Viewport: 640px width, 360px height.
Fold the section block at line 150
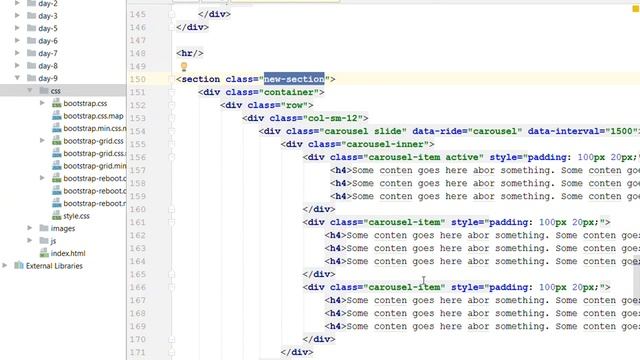click(172, 79)
